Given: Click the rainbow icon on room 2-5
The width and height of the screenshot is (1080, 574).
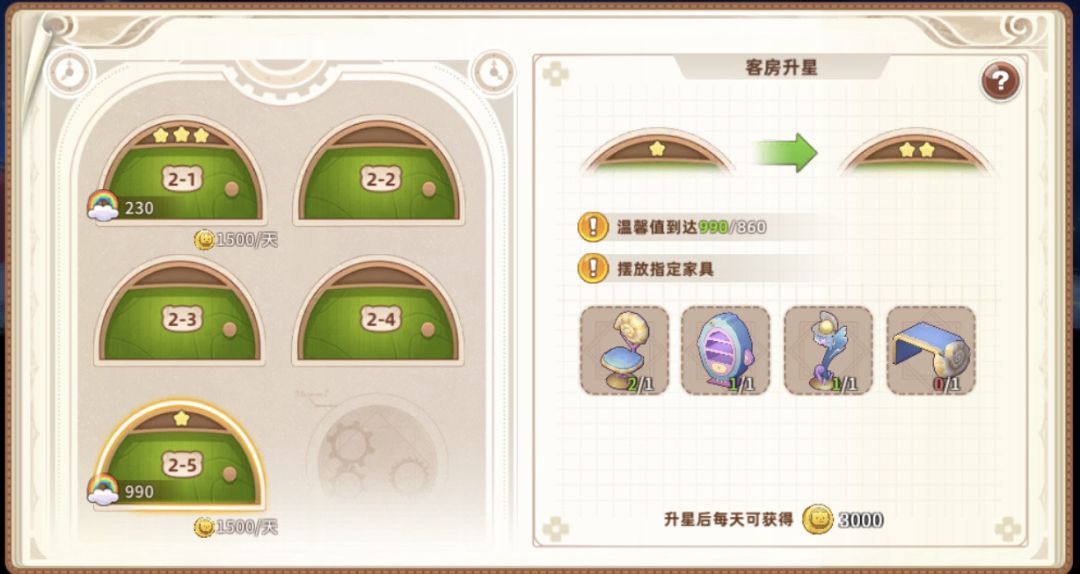Looking at the screenshot, I should point(103,489).
